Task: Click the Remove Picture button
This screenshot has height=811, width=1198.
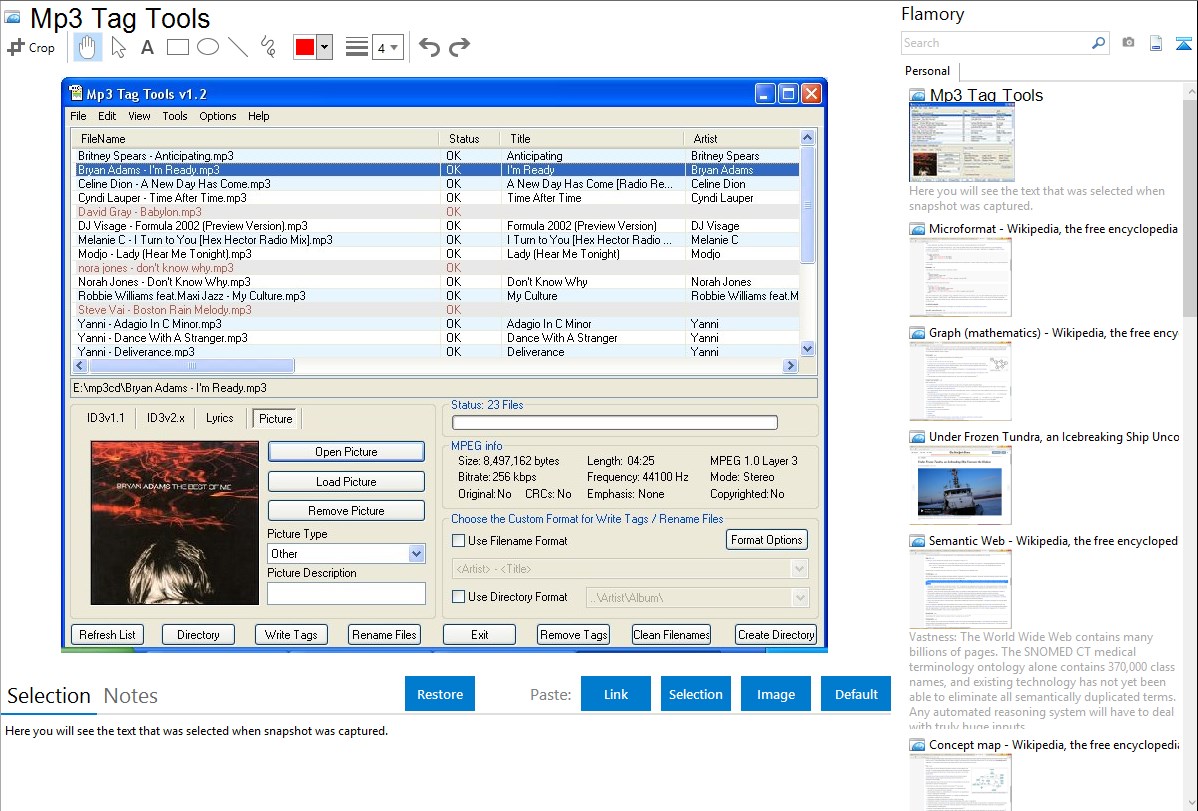Action: coord(346,511)
